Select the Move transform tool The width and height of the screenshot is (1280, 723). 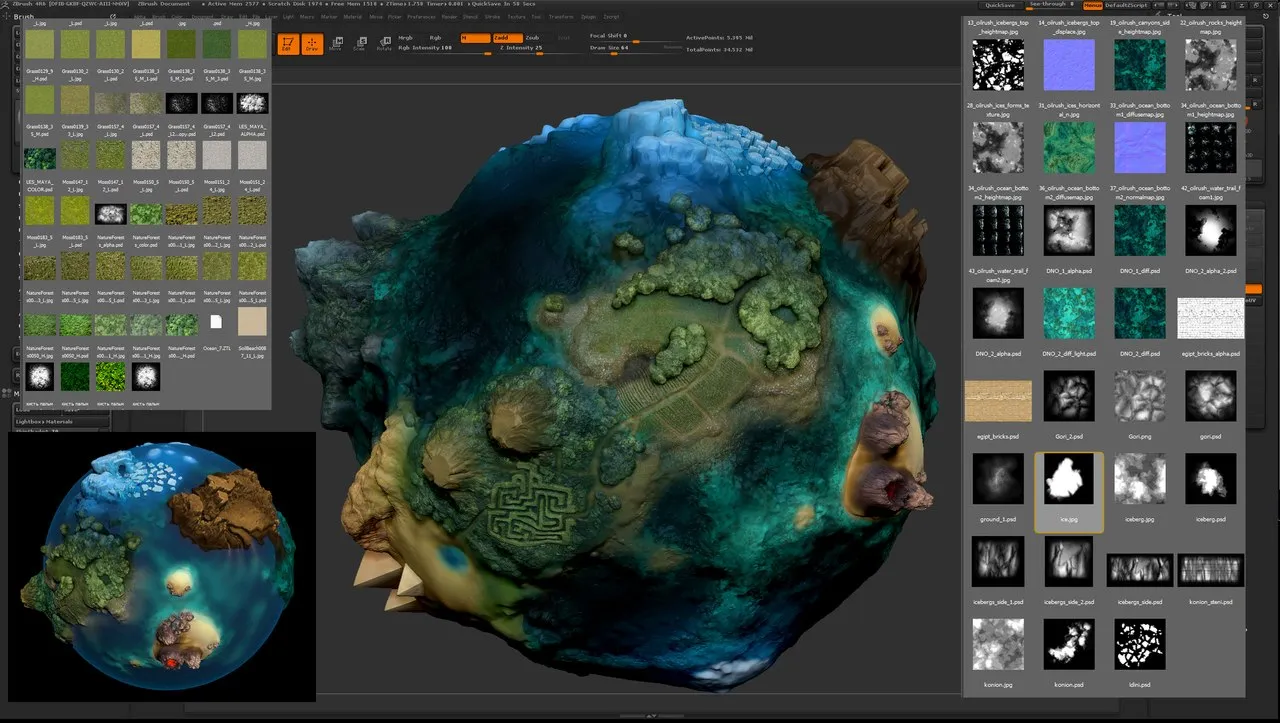coord(336,44)
